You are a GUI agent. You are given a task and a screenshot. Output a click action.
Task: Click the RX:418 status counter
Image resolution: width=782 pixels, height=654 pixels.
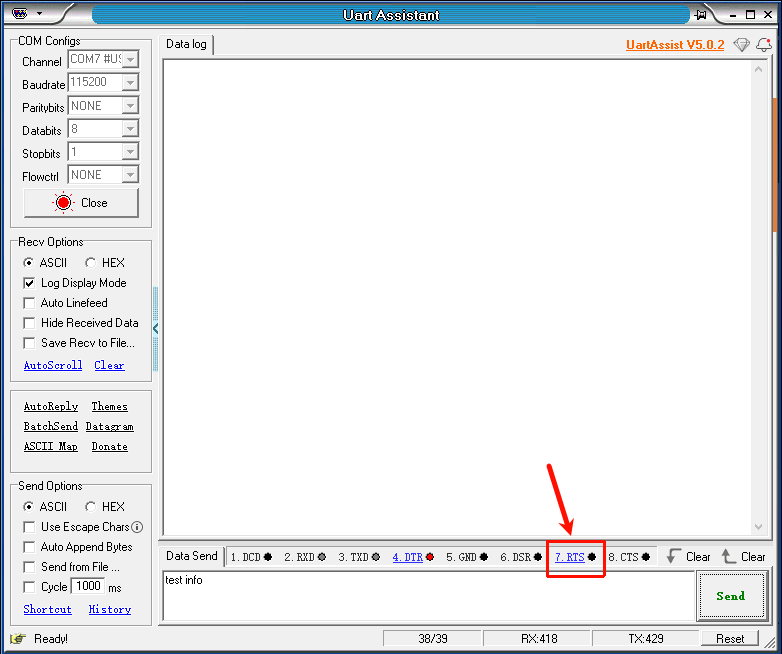pyautogui.click(x=537, y=639)
